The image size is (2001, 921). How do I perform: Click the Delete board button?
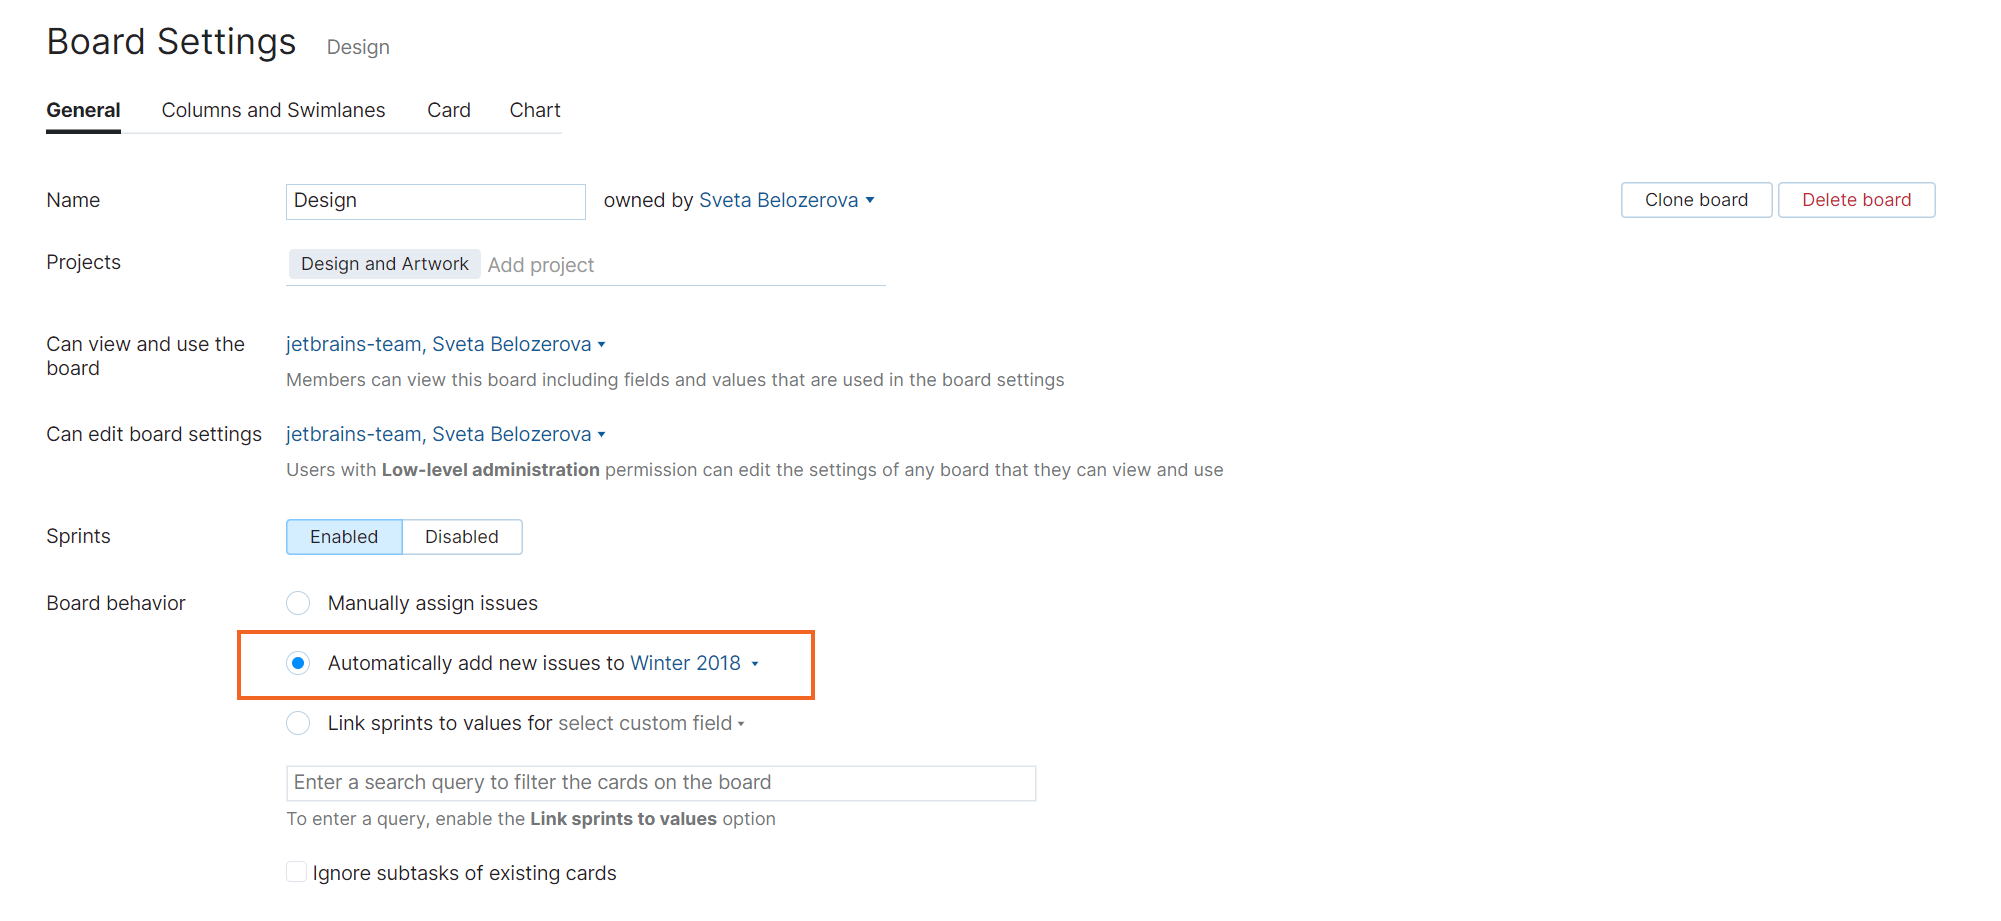(1855, 200)
